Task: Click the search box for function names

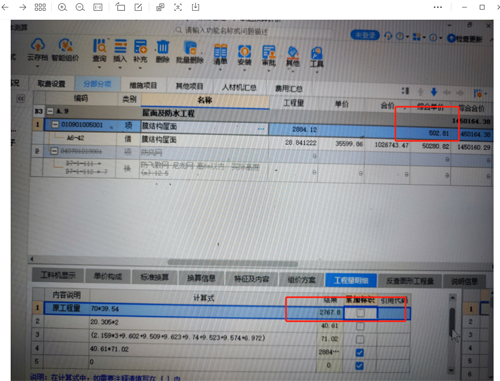Action: (227, 31)
